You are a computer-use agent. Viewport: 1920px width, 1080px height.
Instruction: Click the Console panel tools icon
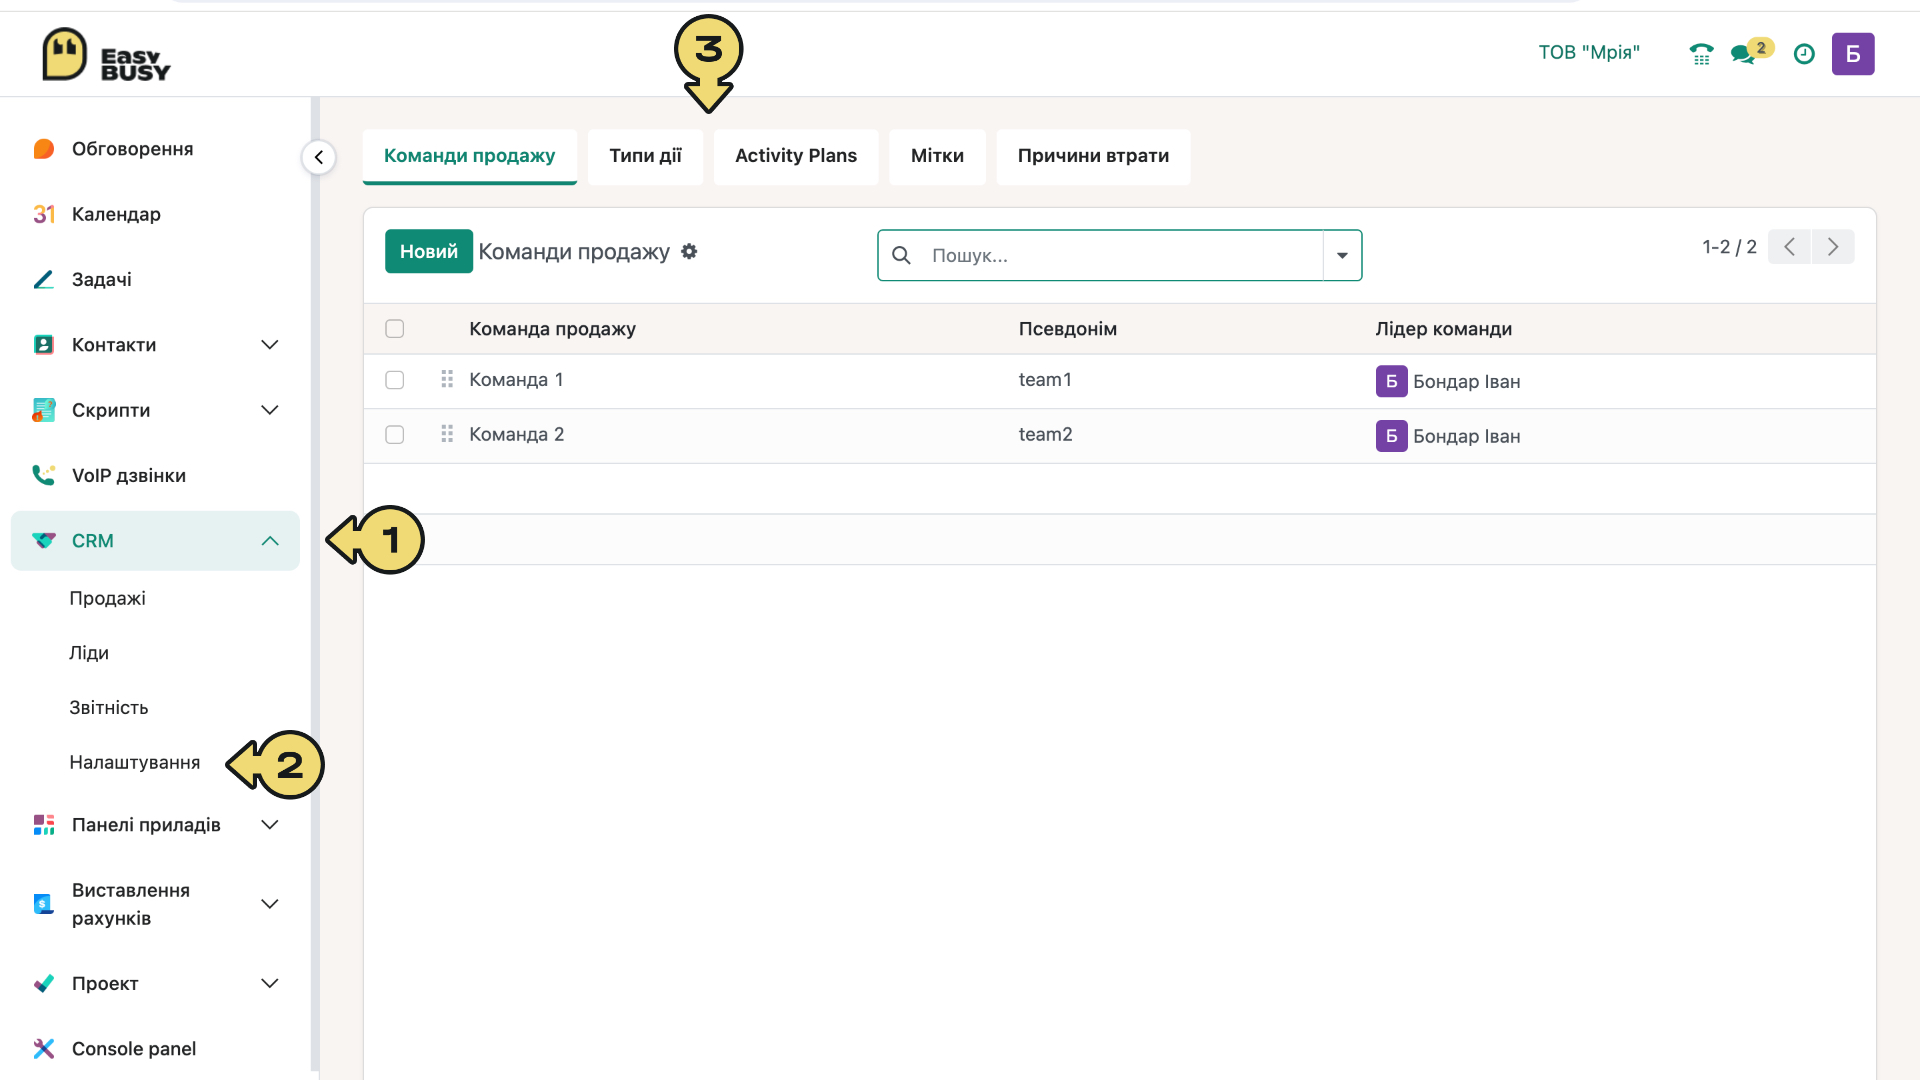(x=44, y=1048)
